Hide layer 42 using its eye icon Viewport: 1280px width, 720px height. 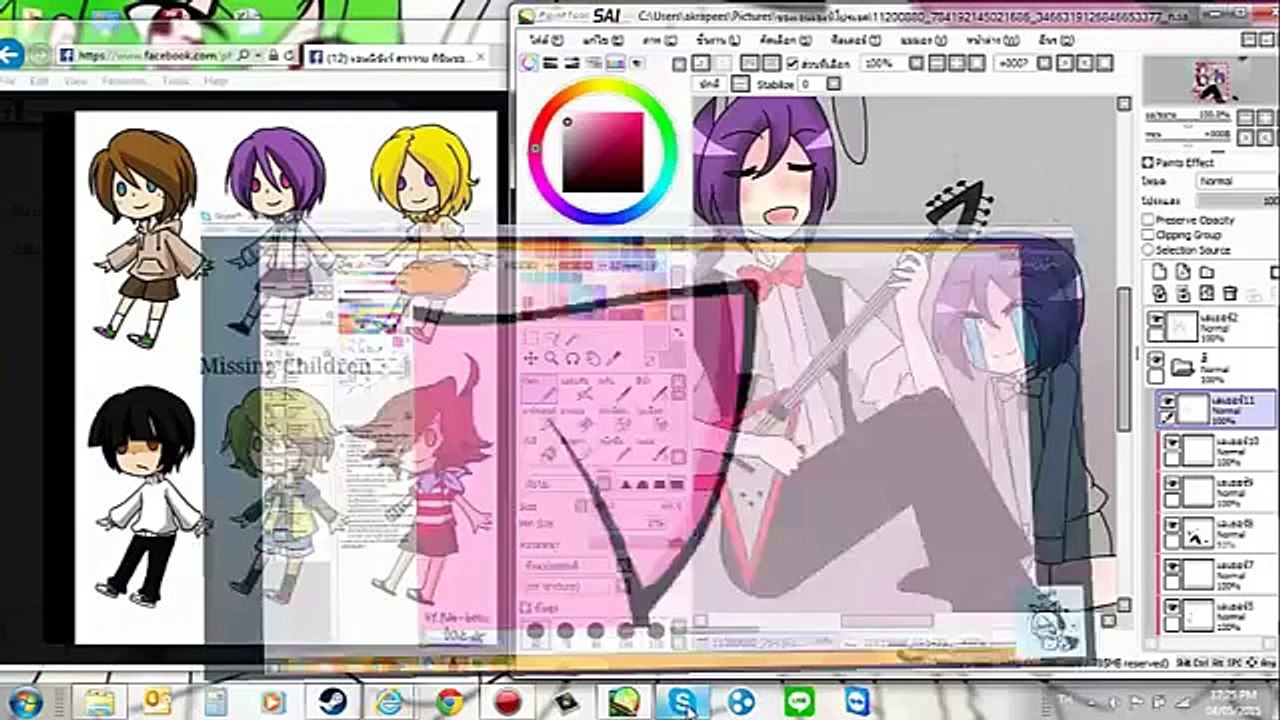tap(1157, 319)
